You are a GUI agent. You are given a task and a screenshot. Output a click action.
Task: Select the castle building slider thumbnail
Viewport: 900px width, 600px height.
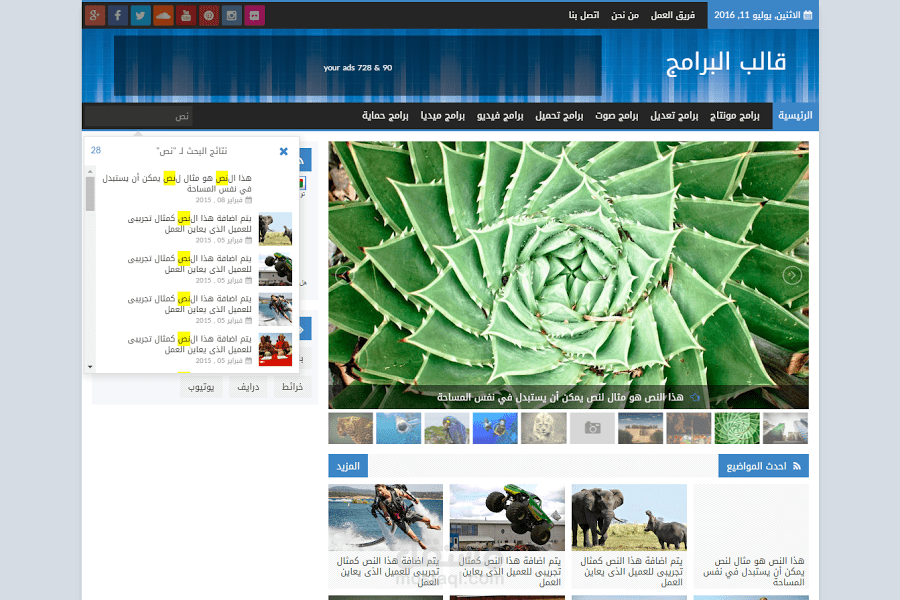(641, 428)
